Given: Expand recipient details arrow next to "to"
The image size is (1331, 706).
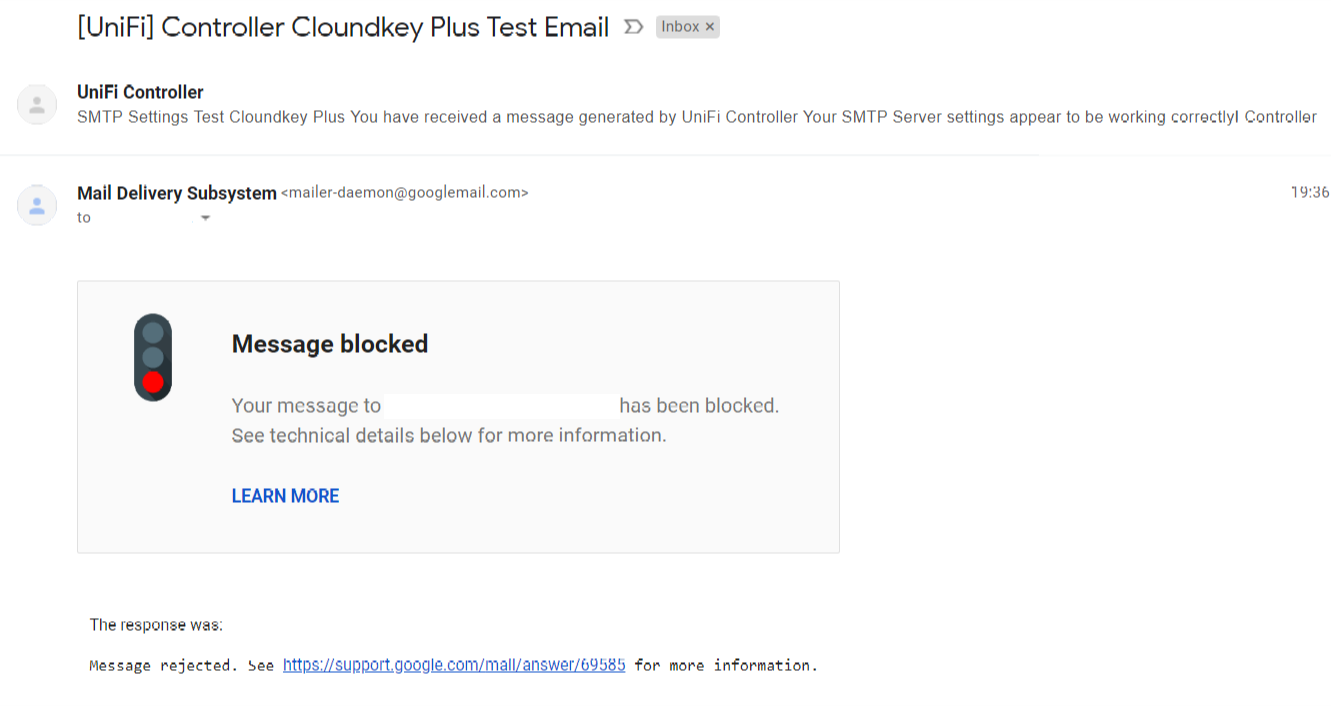Looking at the screenshot, I should coord(206,218).
